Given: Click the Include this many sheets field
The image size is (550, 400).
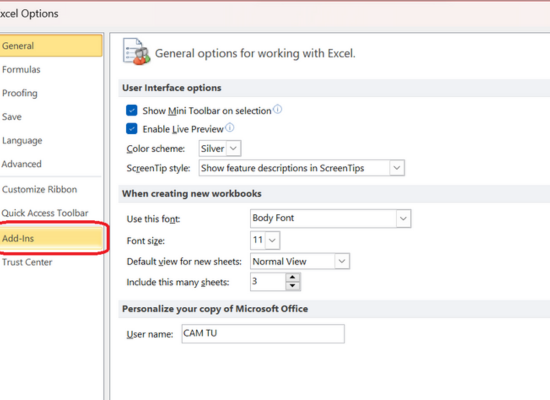Looking at the screenshot, I should coord(268,281).
